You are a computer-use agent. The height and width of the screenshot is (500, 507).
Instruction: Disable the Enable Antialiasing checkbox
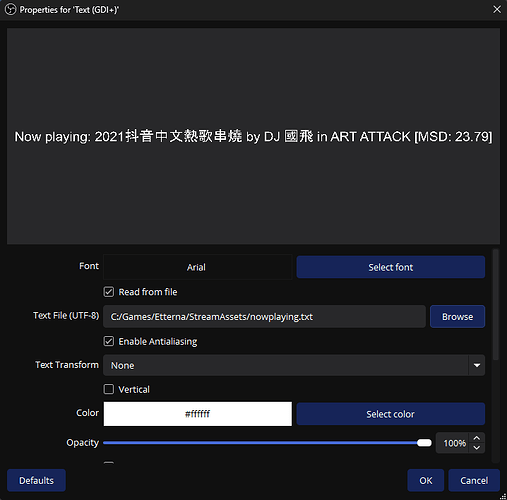pos(109,341)
